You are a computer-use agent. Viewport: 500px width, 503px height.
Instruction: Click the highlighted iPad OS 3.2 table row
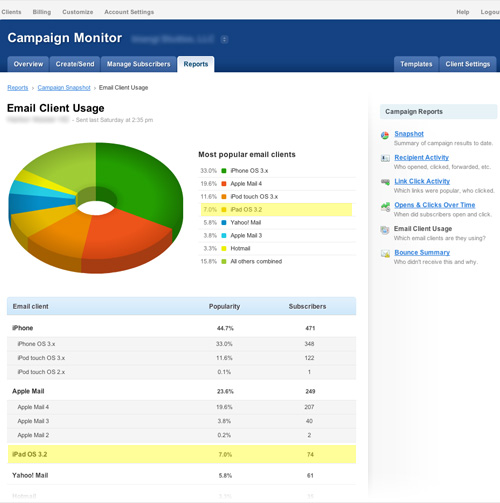click(182, 454)
